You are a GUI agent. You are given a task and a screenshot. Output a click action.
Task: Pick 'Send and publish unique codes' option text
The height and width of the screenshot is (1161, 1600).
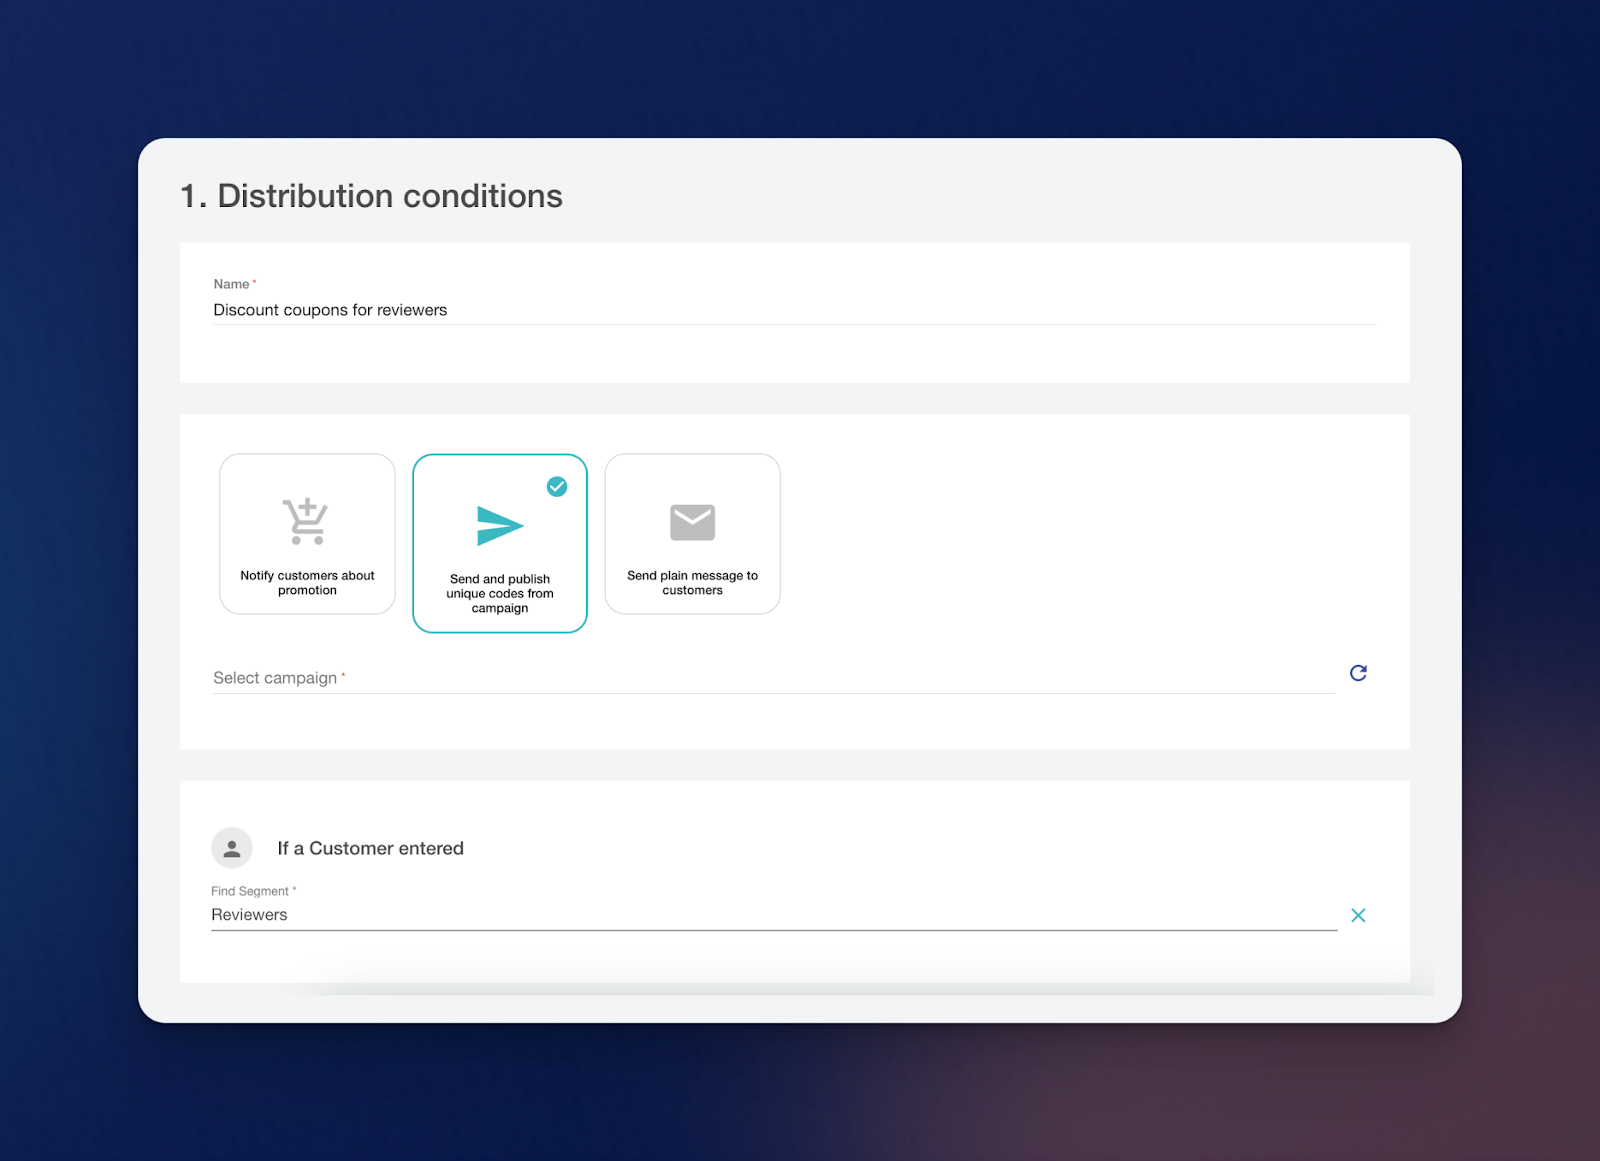[x=500, y=593]
